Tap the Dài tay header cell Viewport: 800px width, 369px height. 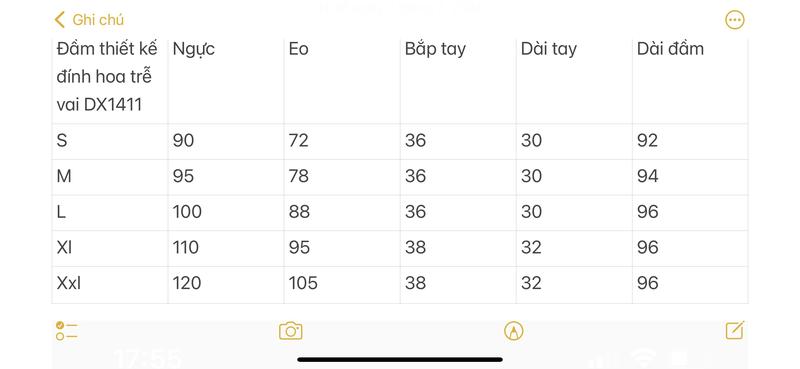[x=574, y=81]
